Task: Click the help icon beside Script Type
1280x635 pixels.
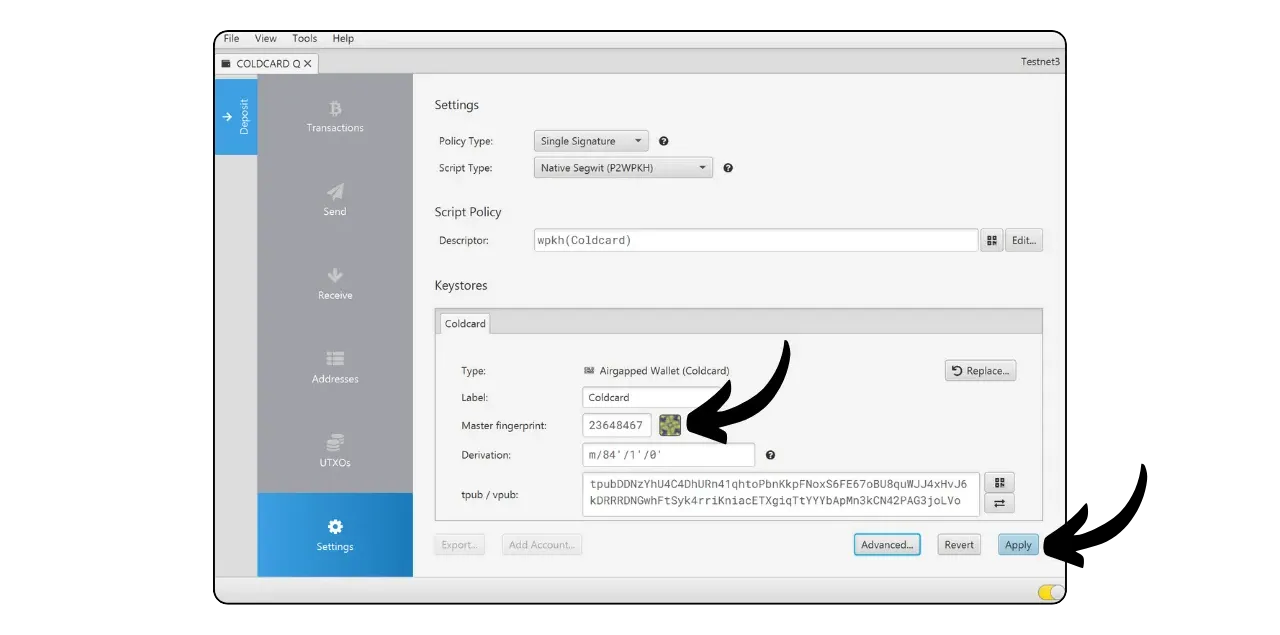Action: point(728,168)
